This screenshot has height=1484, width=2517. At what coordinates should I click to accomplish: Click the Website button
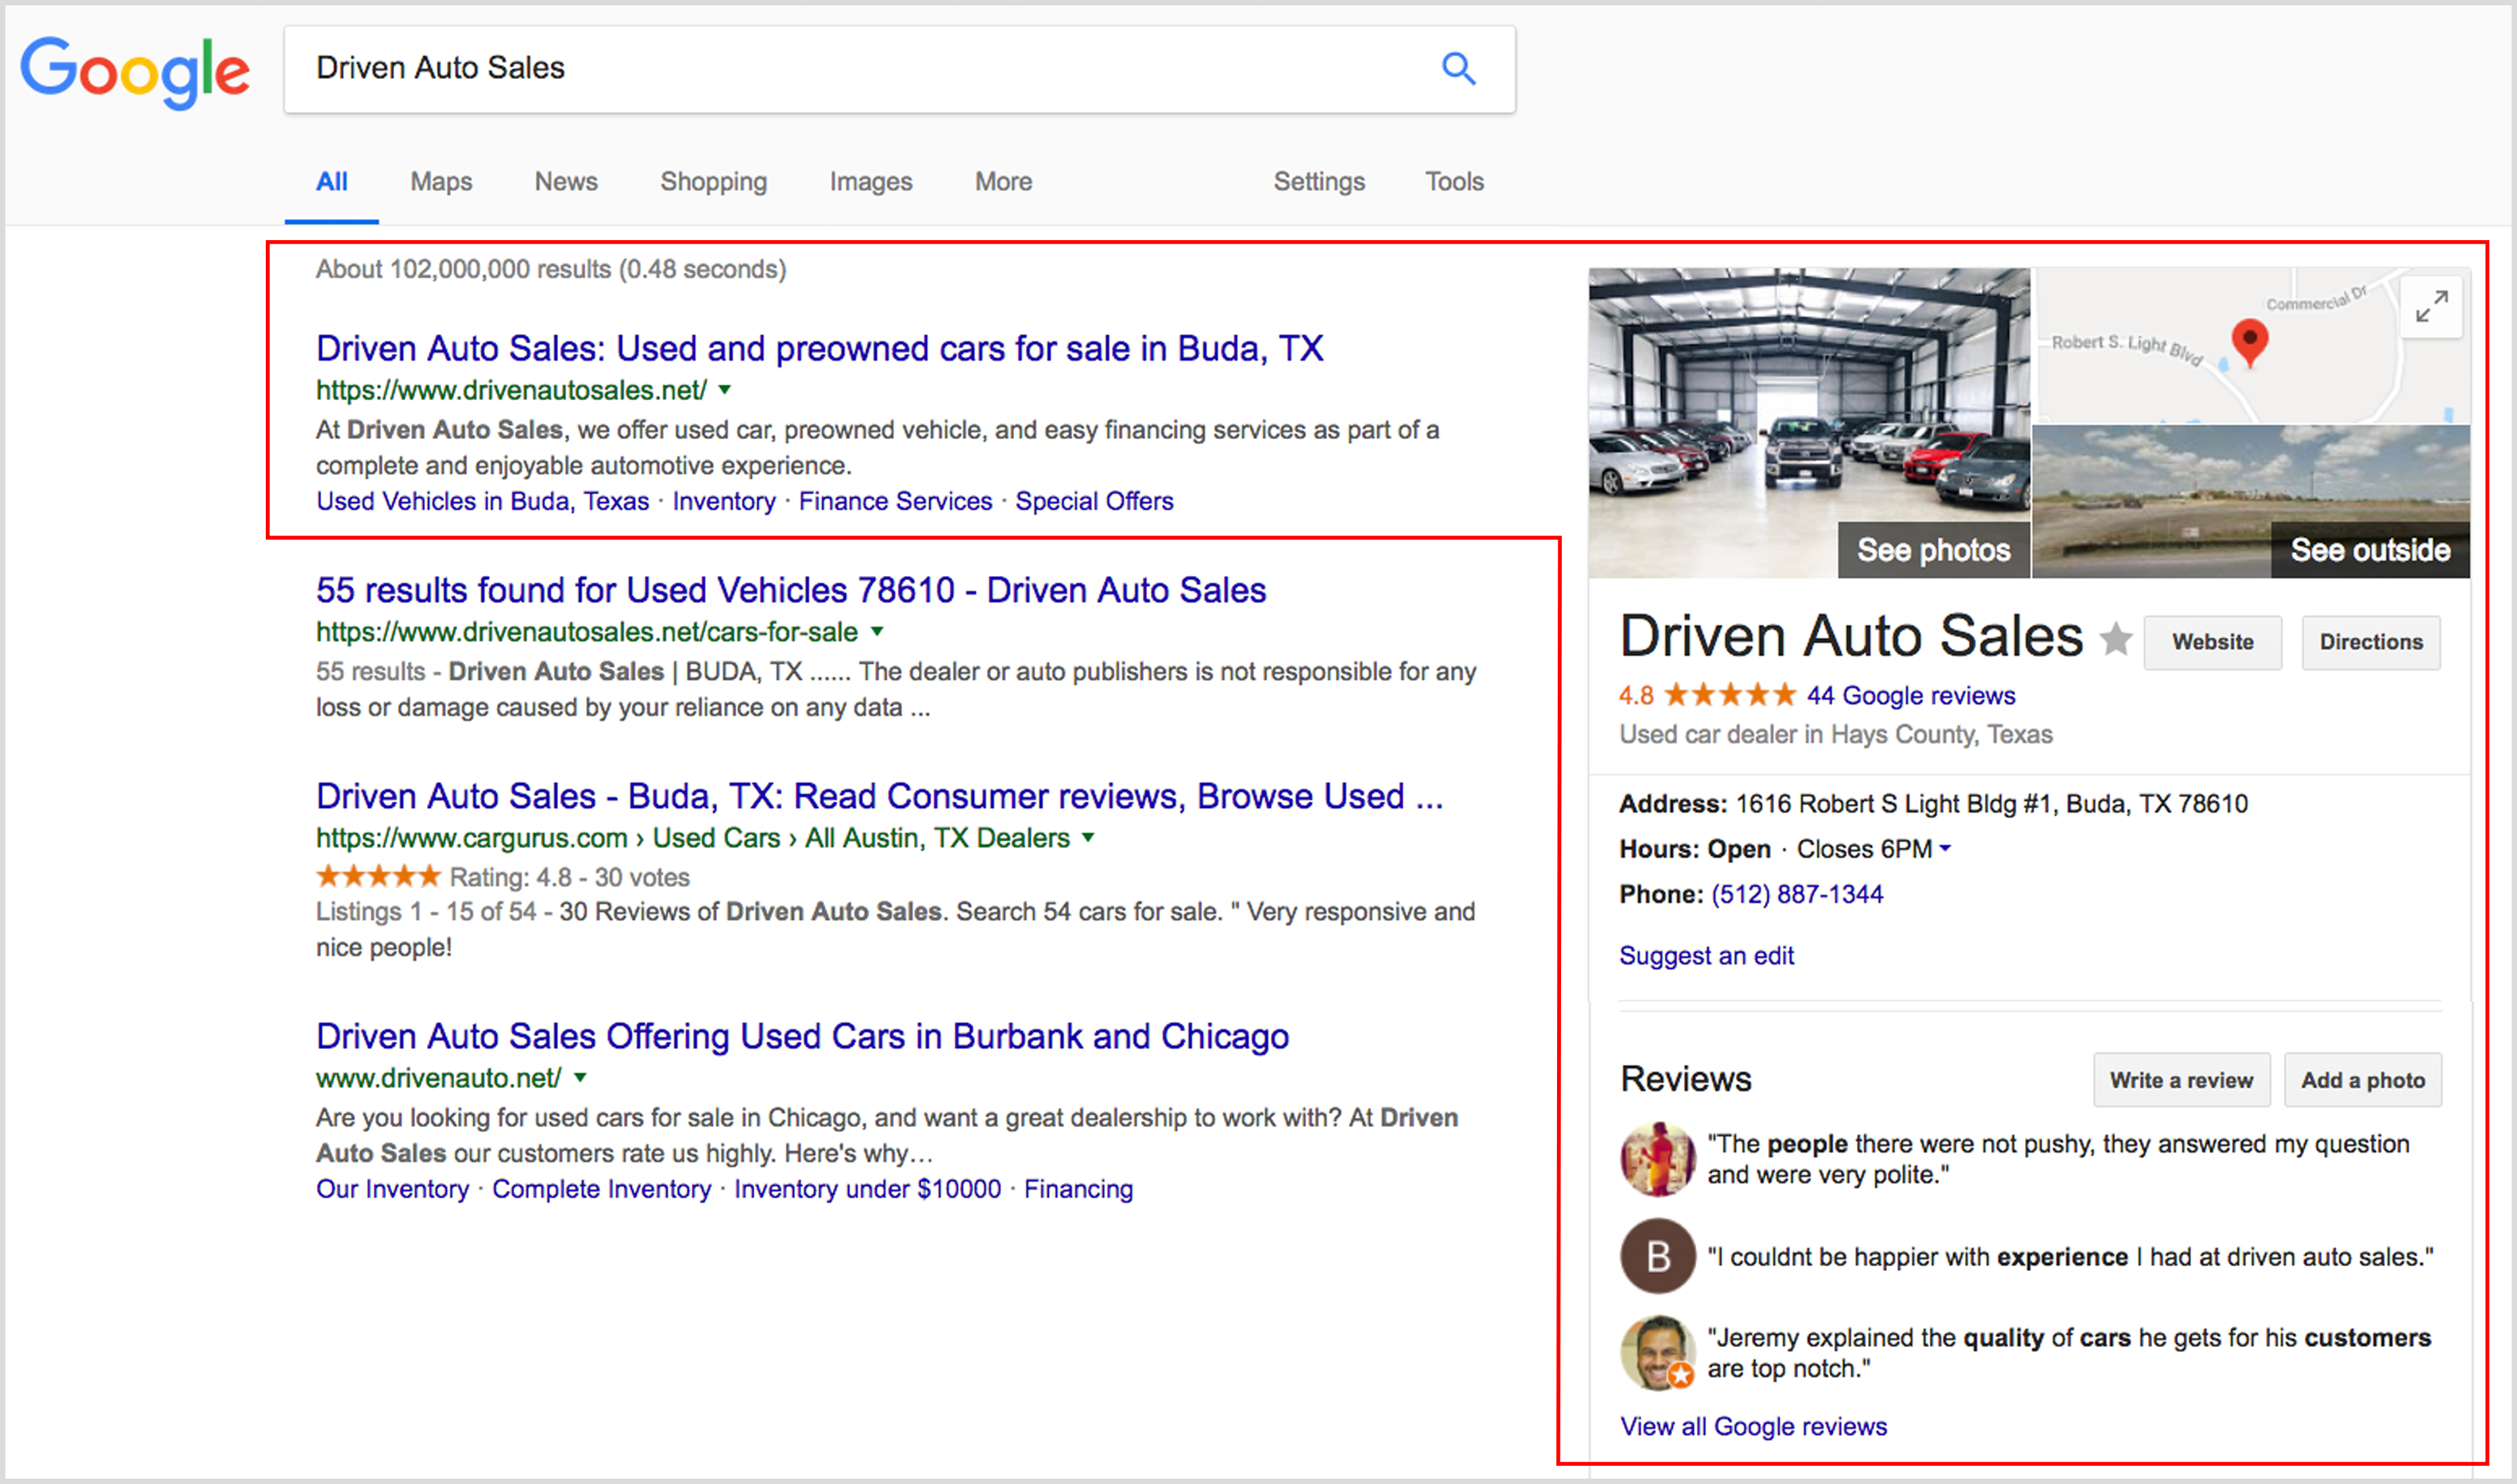click(2212, 642)
